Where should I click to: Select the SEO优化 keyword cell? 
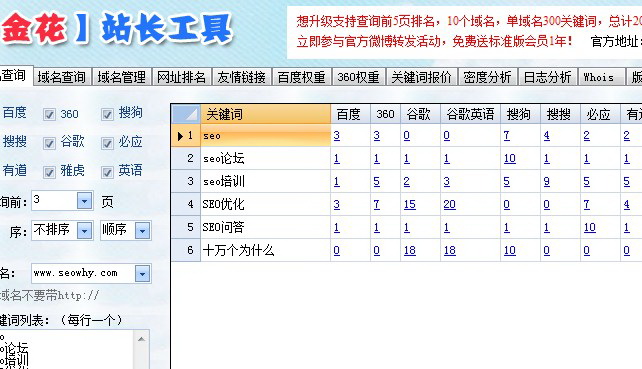click(265, 204)
